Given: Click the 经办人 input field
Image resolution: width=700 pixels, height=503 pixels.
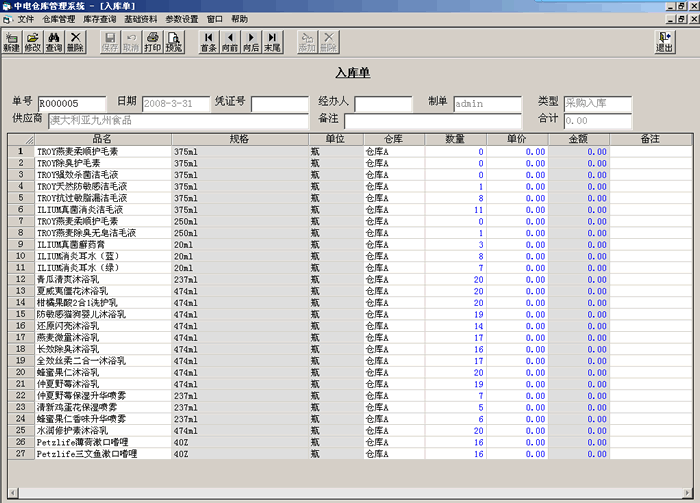Looking at the screenshot, I should (x=383, y=104).
